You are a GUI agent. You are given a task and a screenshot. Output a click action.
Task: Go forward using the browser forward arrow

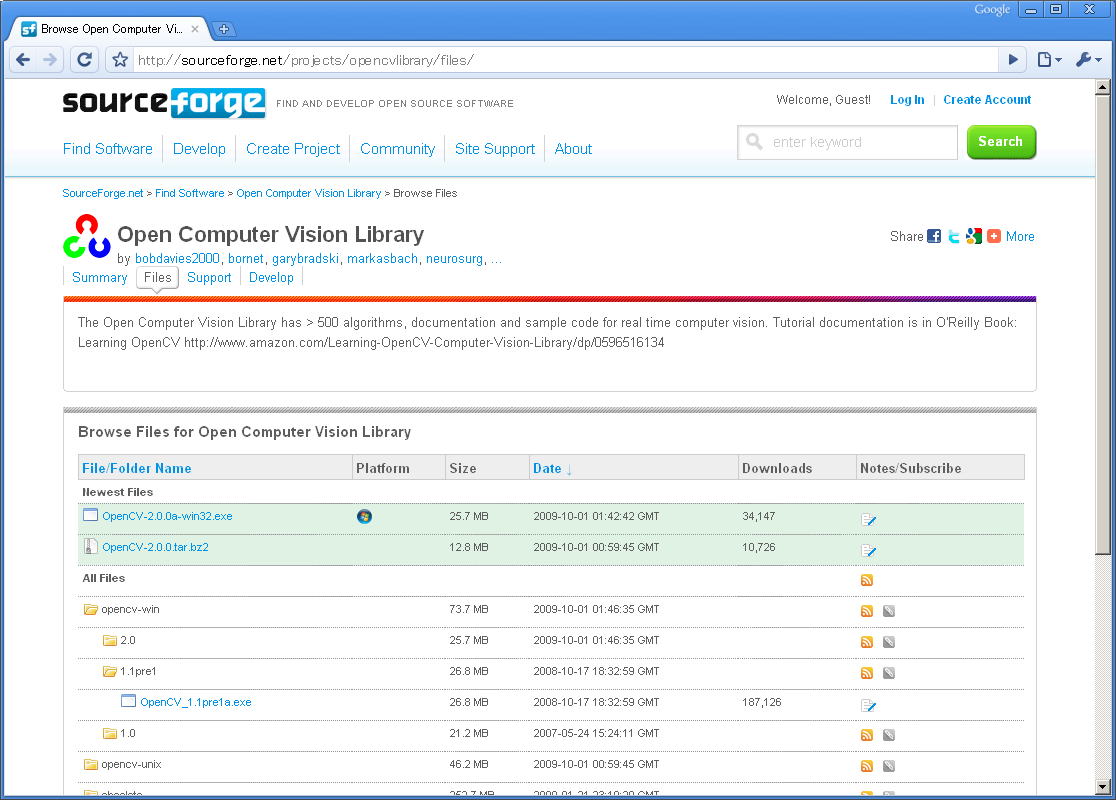[50, 60]
